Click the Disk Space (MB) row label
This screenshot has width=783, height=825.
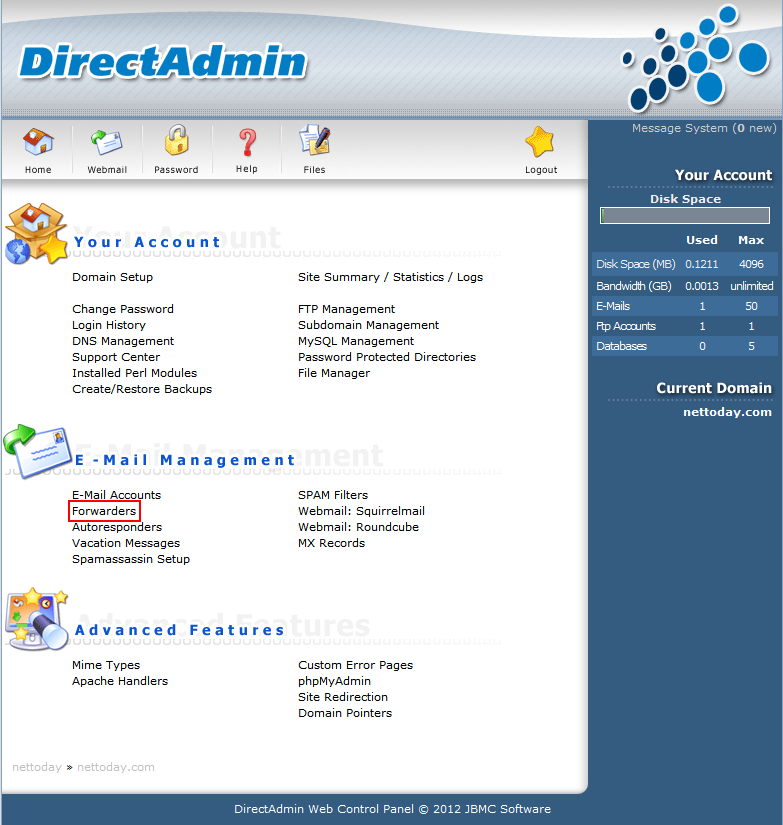click(636, 264)
